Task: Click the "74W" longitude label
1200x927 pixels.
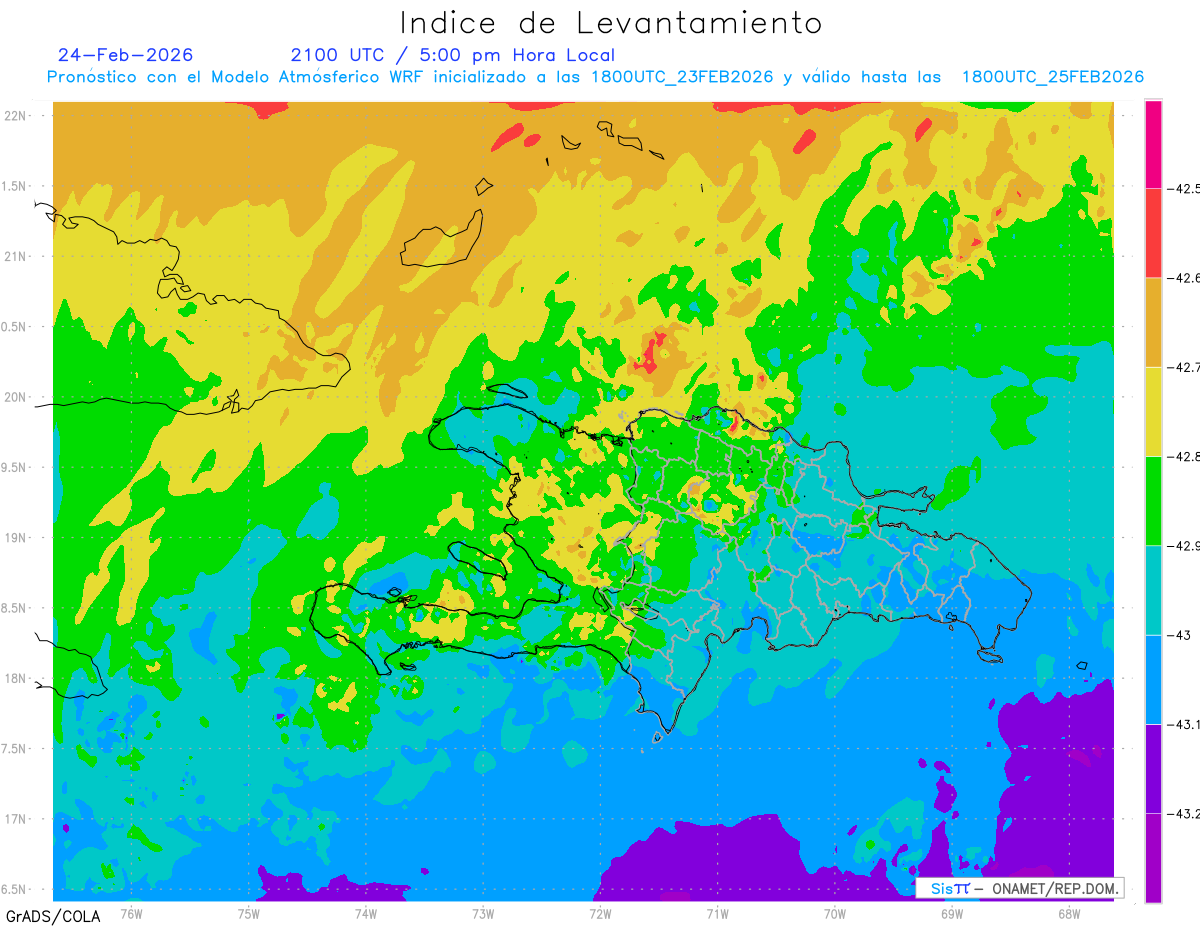Action: coord(366,912)
